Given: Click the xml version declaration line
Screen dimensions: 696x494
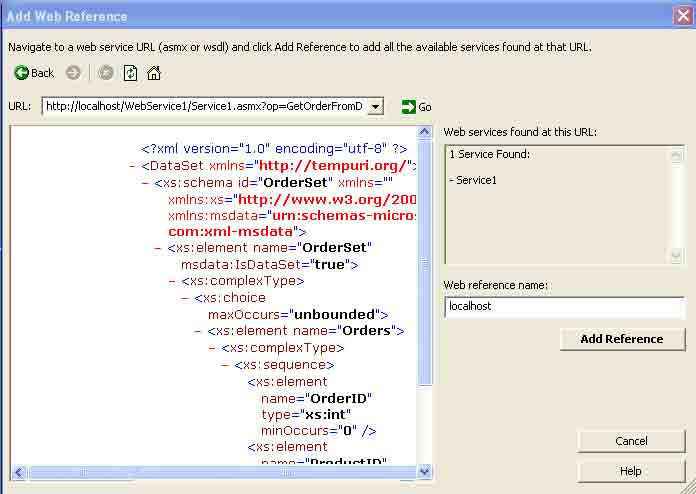Looking at the screenshot, I should click(274, 149).
